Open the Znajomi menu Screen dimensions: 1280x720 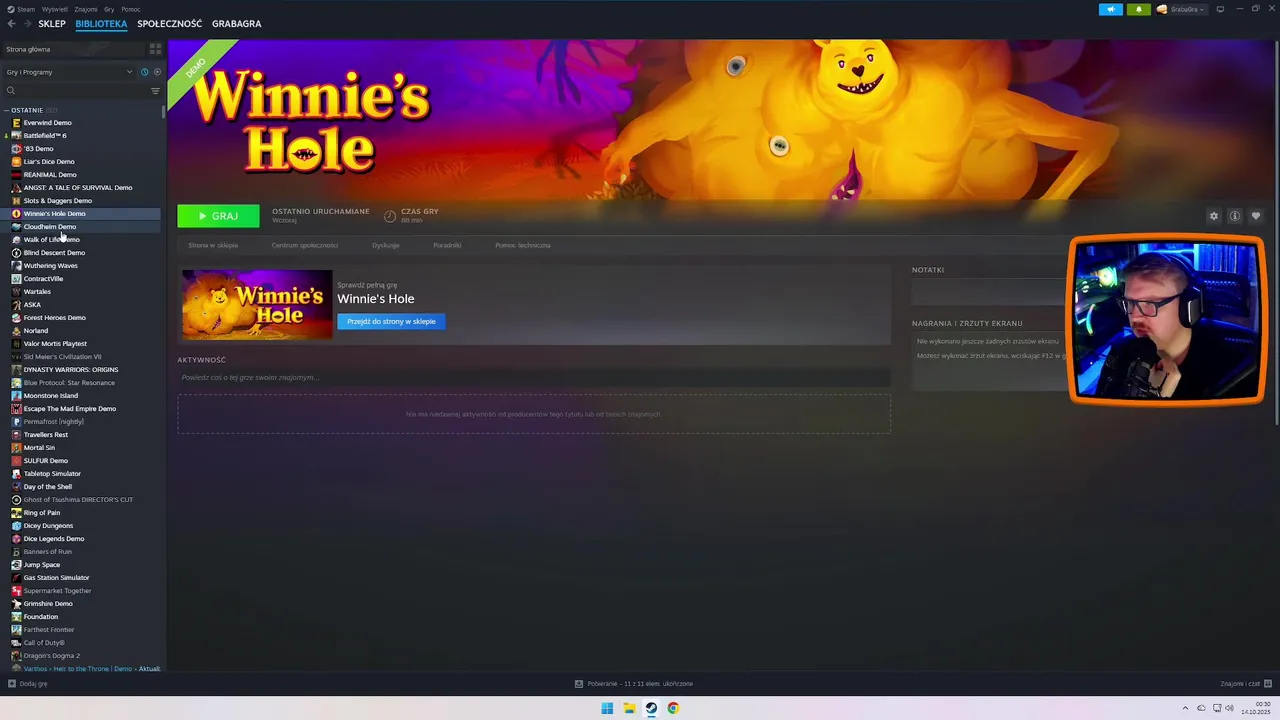tap(86, 9)
